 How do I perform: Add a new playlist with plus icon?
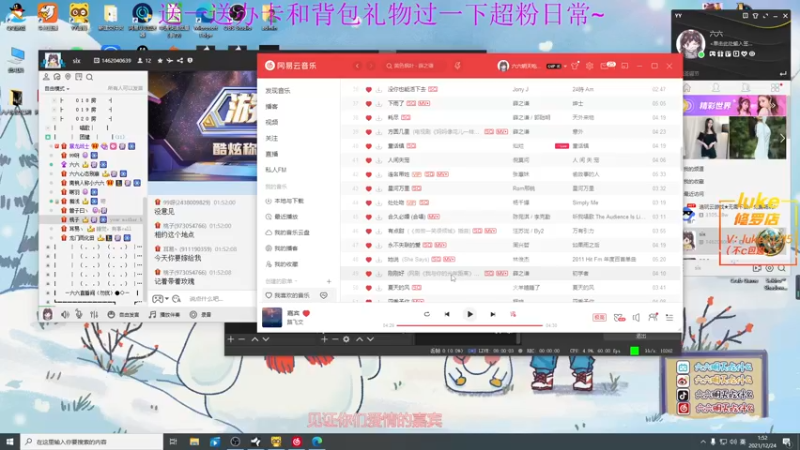click(329, 281)
